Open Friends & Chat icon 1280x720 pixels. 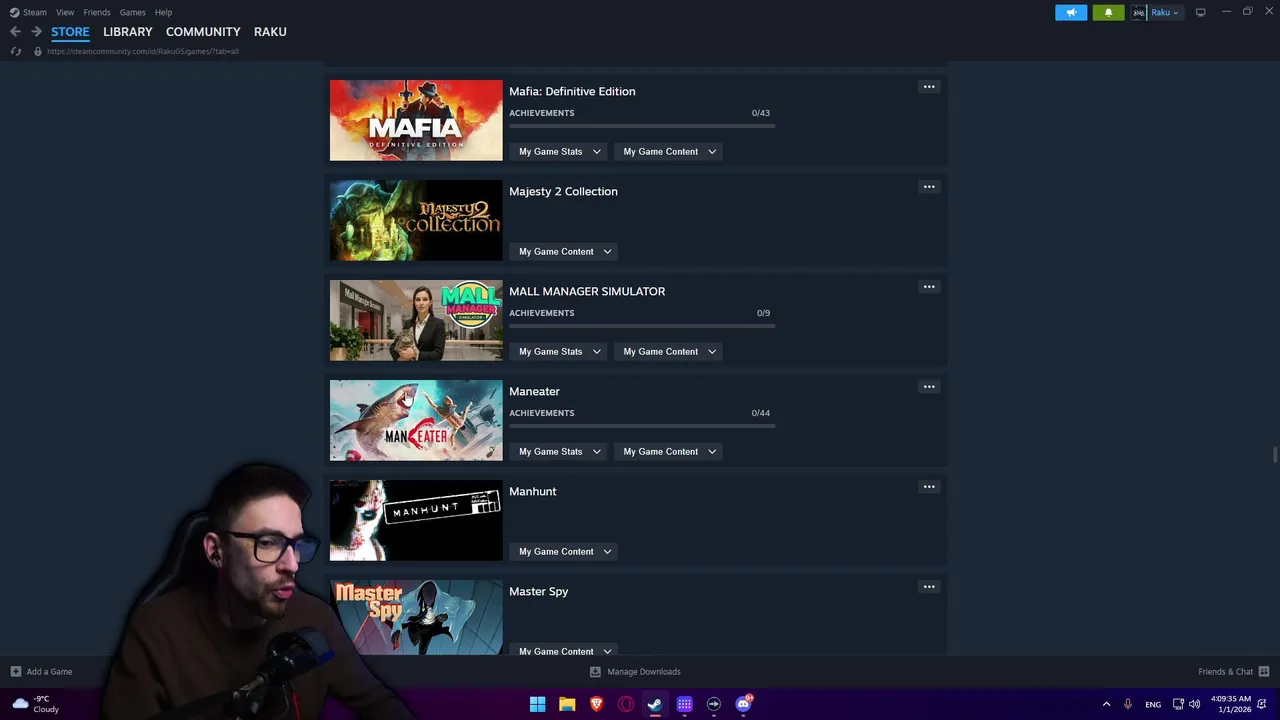1264,672
